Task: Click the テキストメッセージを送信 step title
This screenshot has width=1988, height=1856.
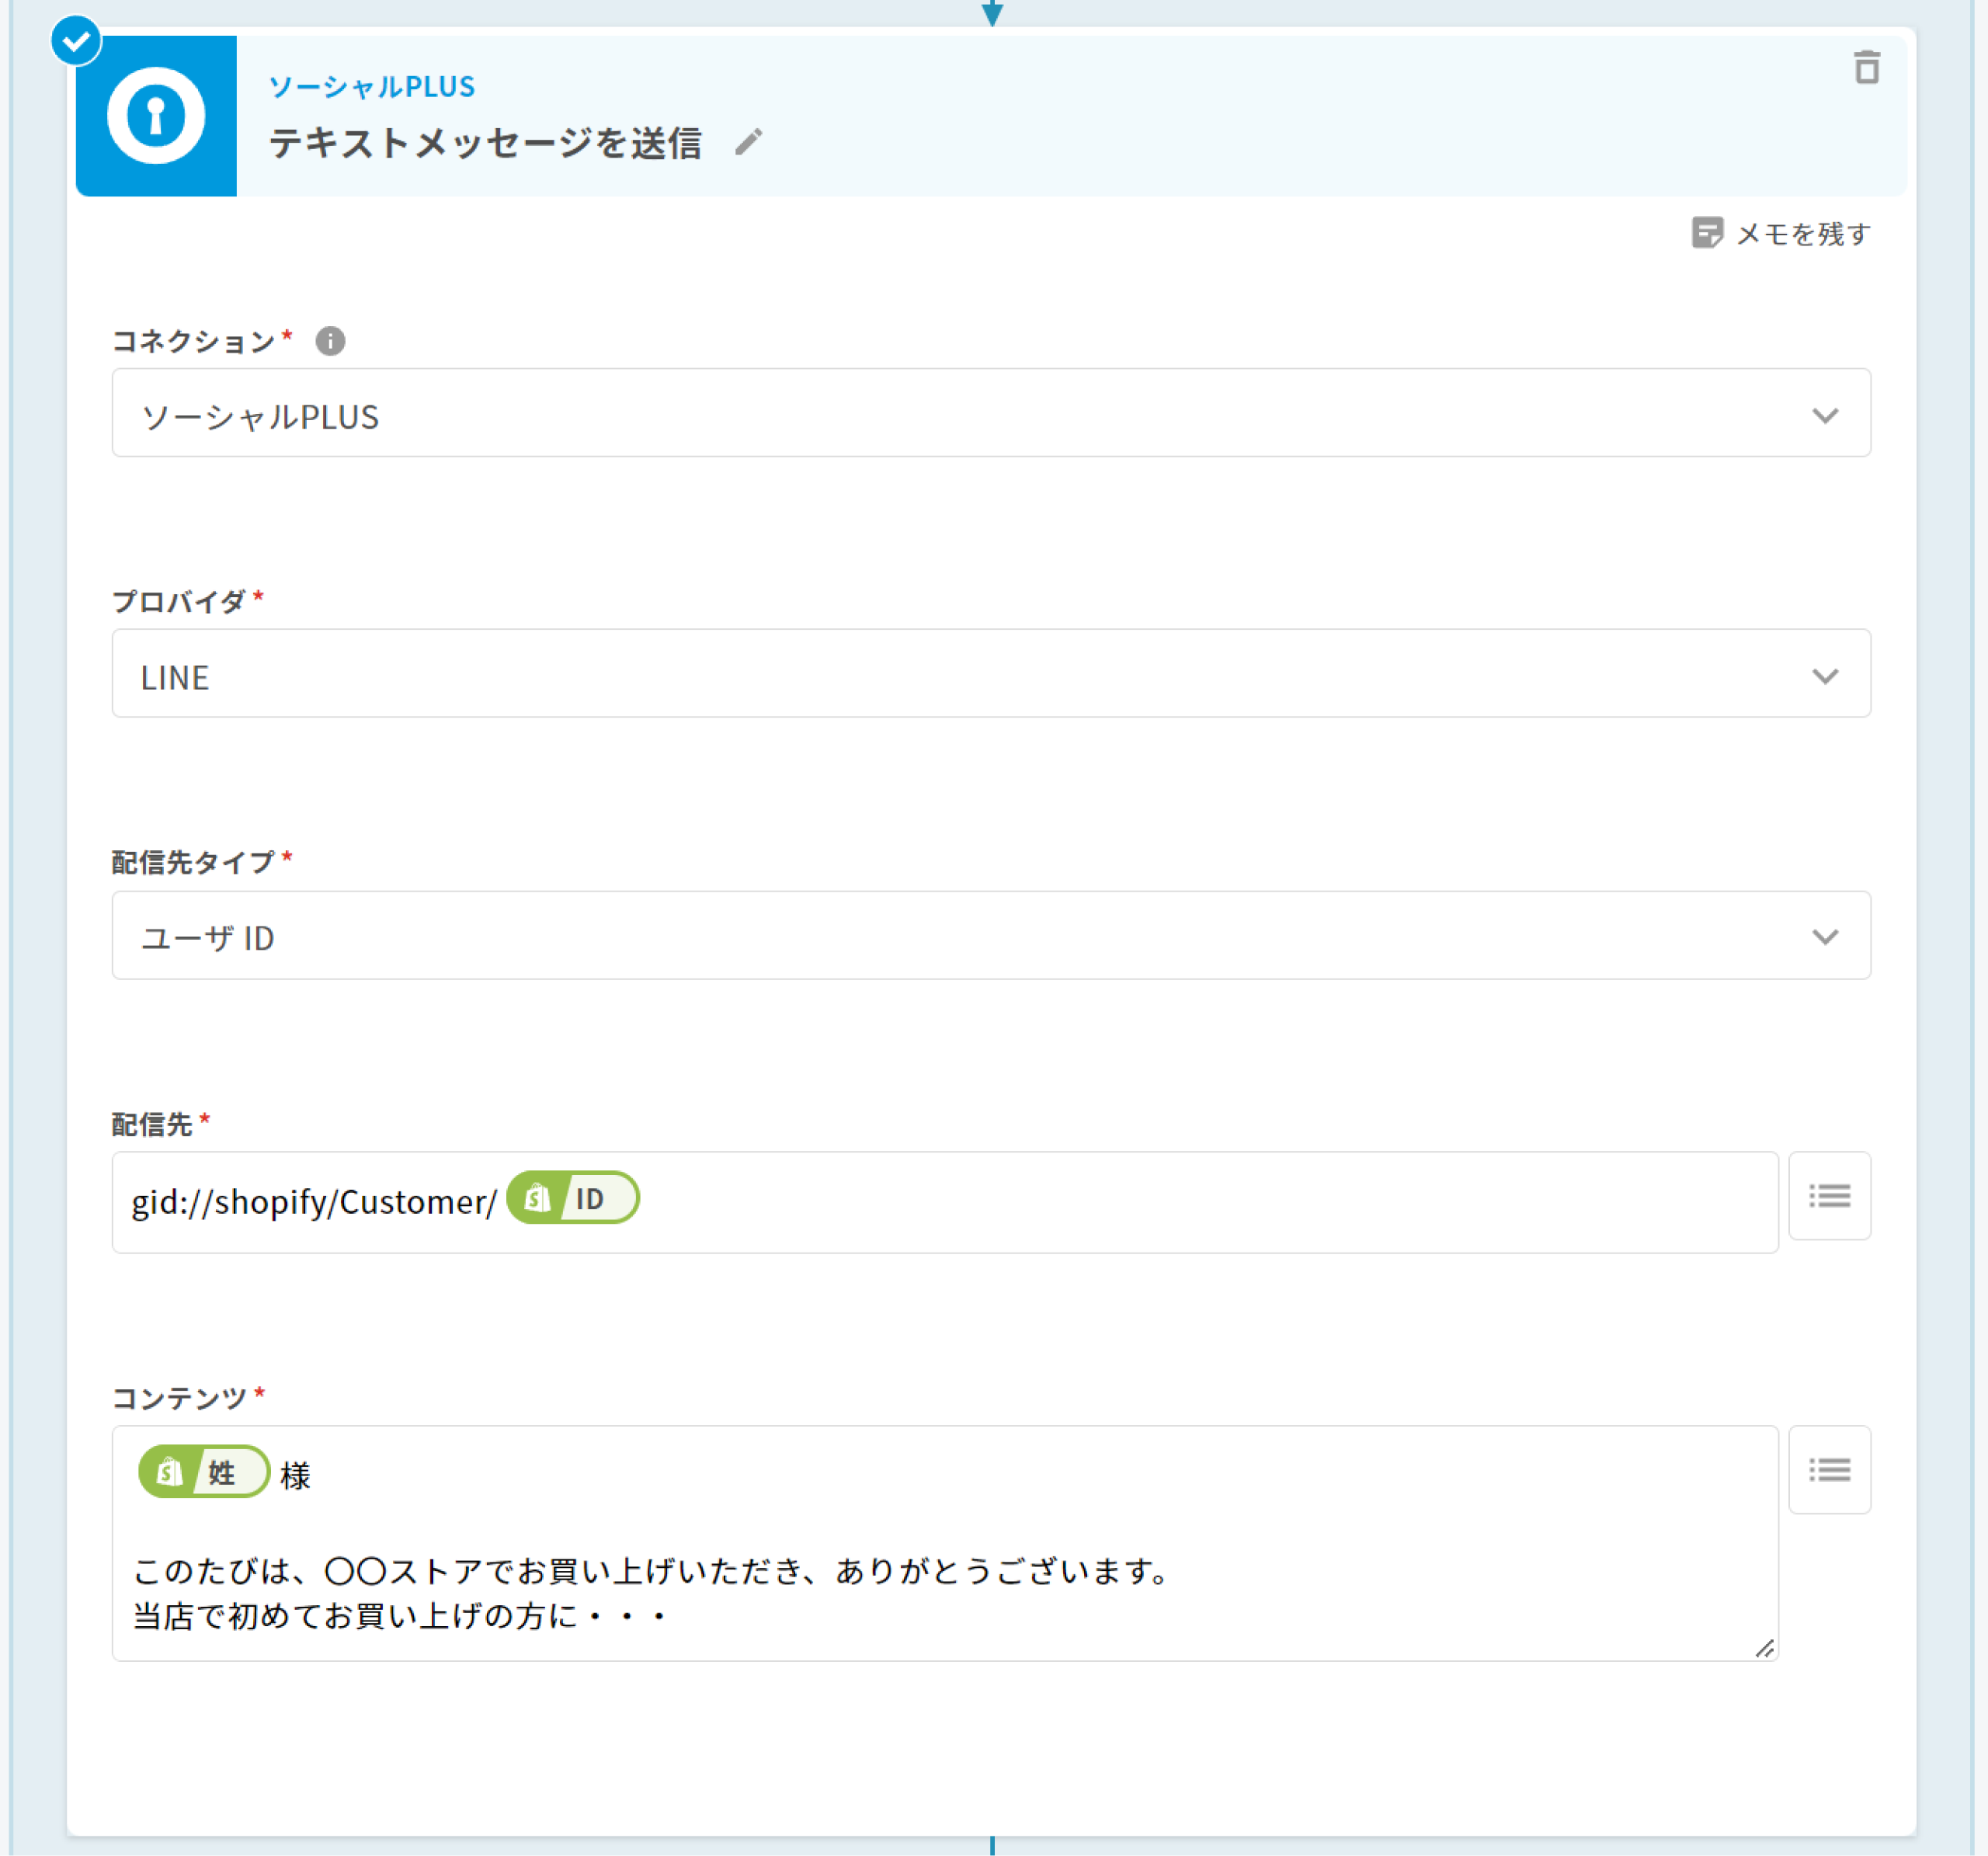Action: pyautogui.click(x=485, y=143)
